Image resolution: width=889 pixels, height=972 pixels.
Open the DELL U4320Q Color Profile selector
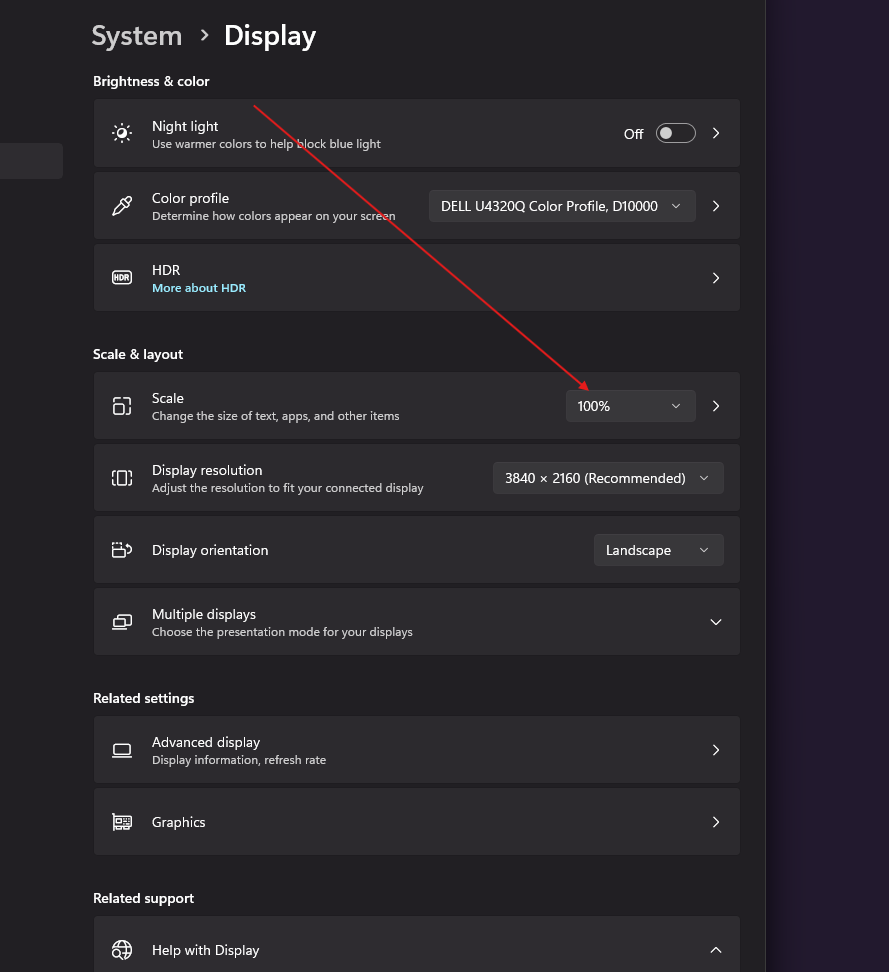(561, 205)
